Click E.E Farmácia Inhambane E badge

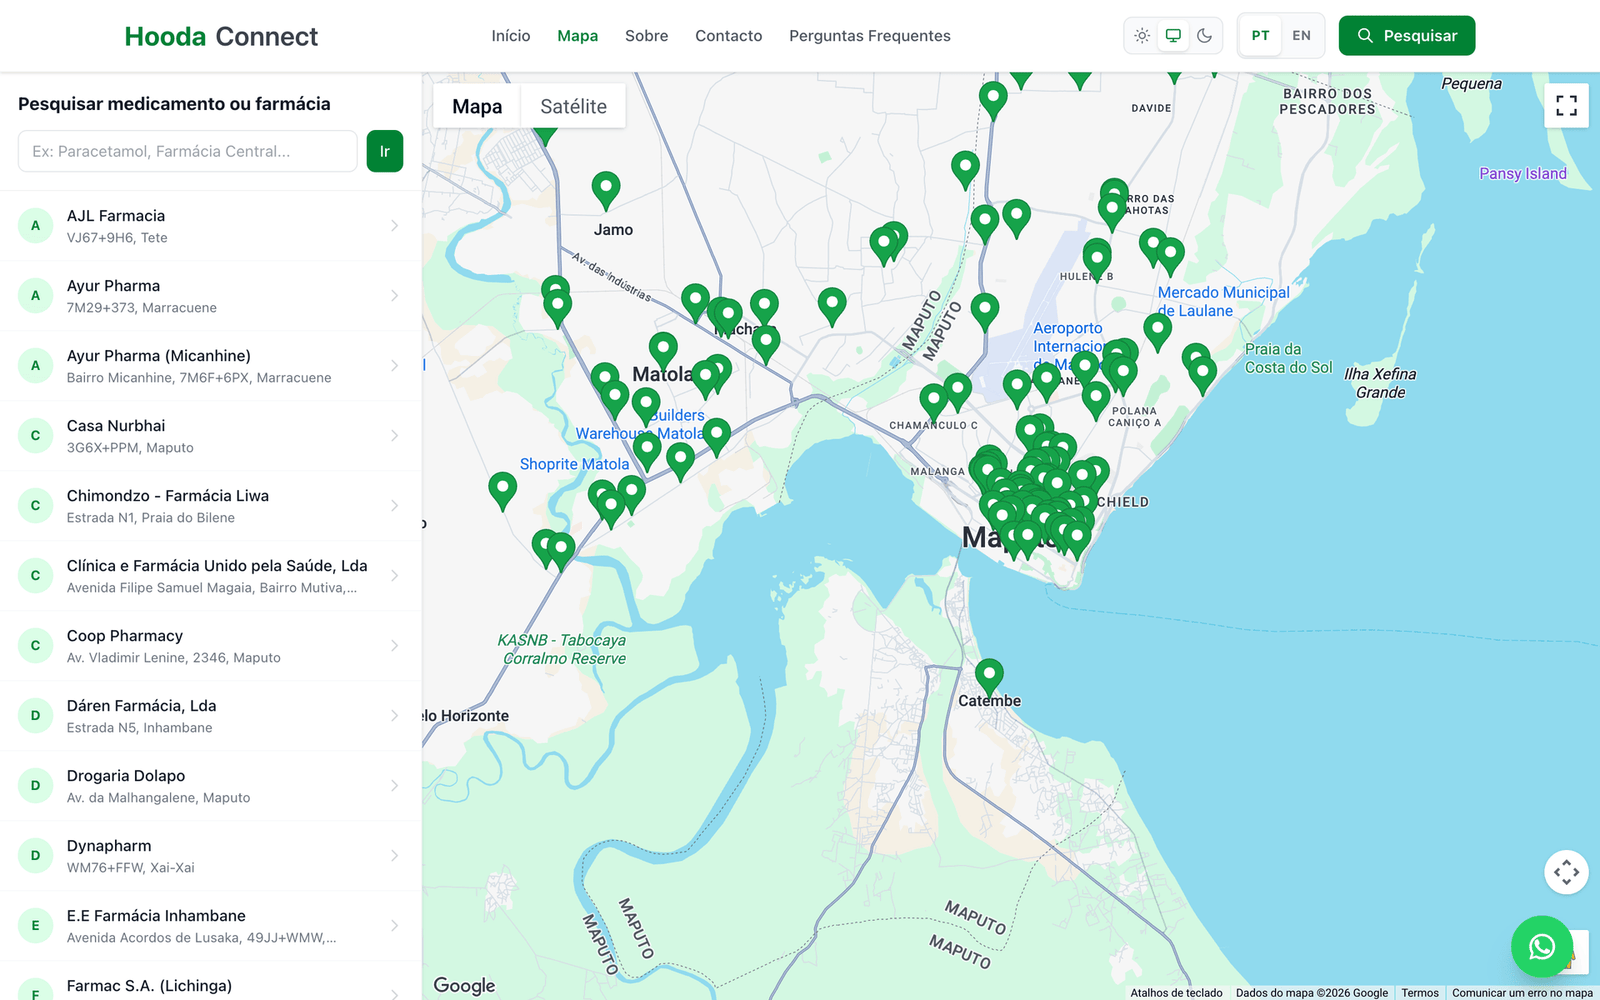click(36, 926)
